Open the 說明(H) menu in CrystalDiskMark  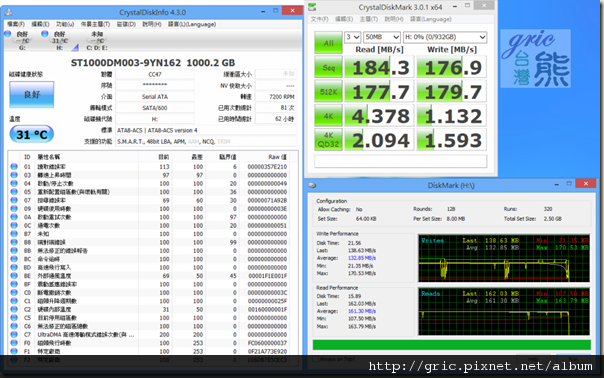[x=394, y=19]
